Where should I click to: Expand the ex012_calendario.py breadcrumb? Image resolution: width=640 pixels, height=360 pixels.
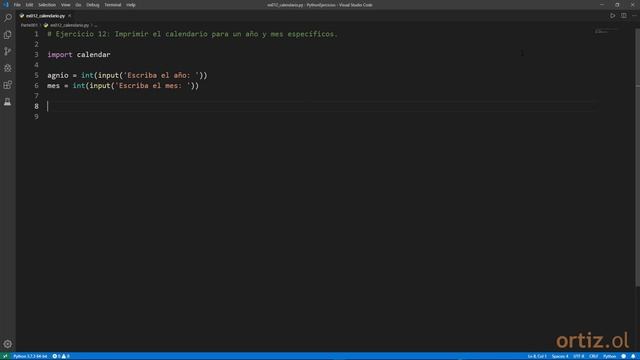pos(69,25)
